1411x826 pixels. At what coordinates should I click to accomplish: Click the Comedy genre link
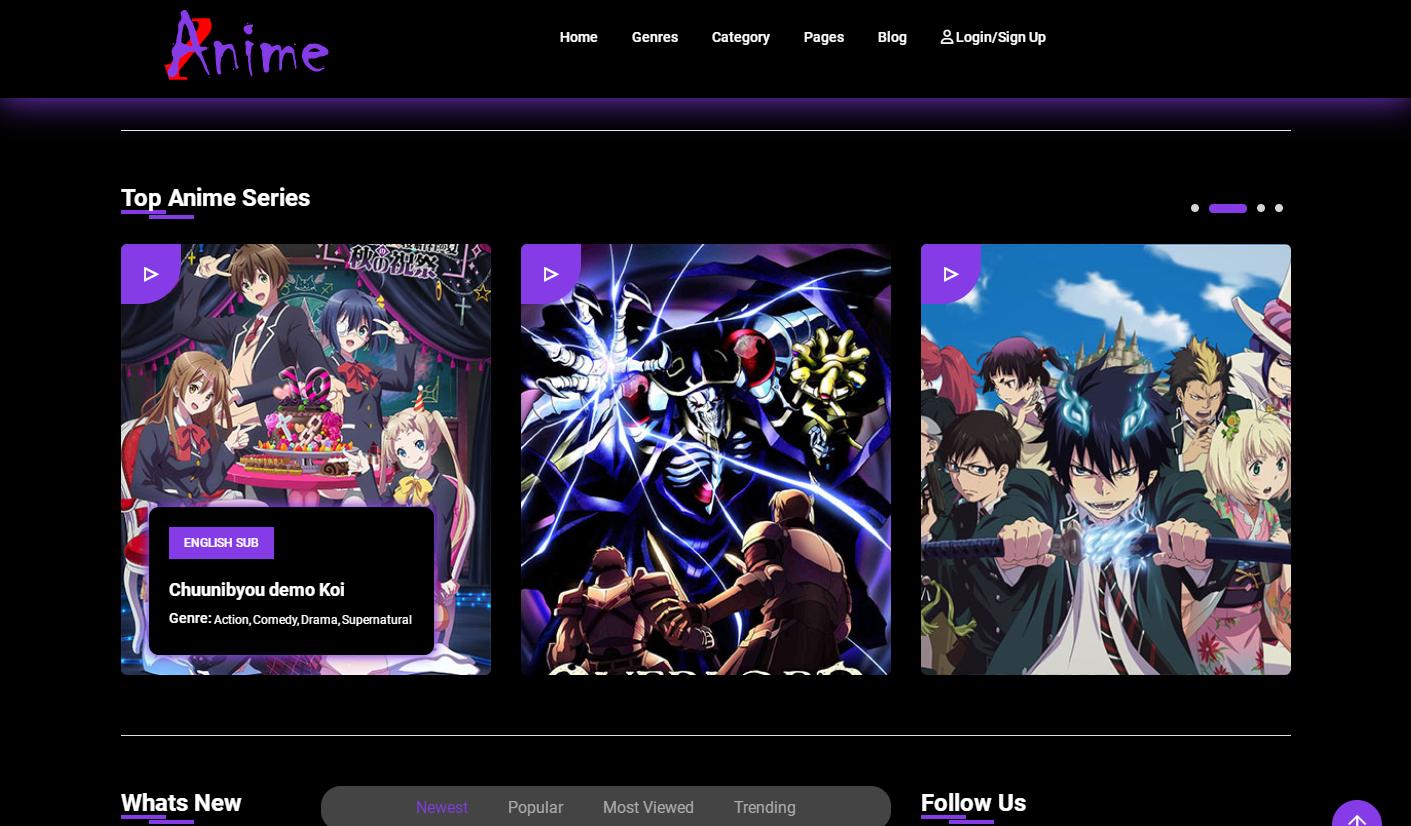(x=275, y=620)
